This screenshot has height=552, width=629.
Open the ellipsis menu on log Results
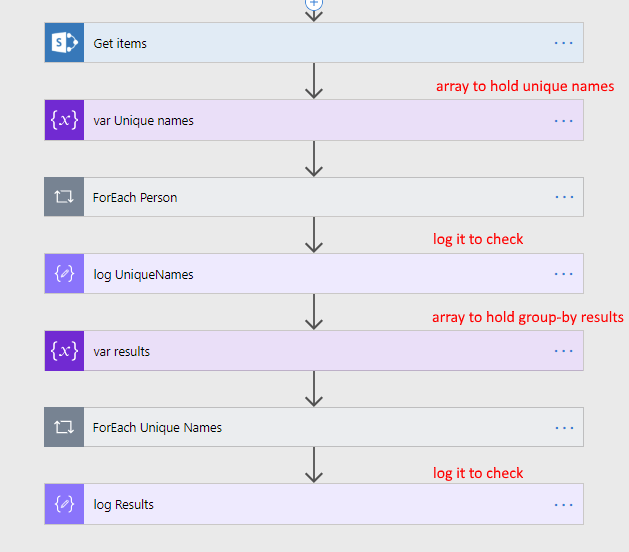(564, 505)
